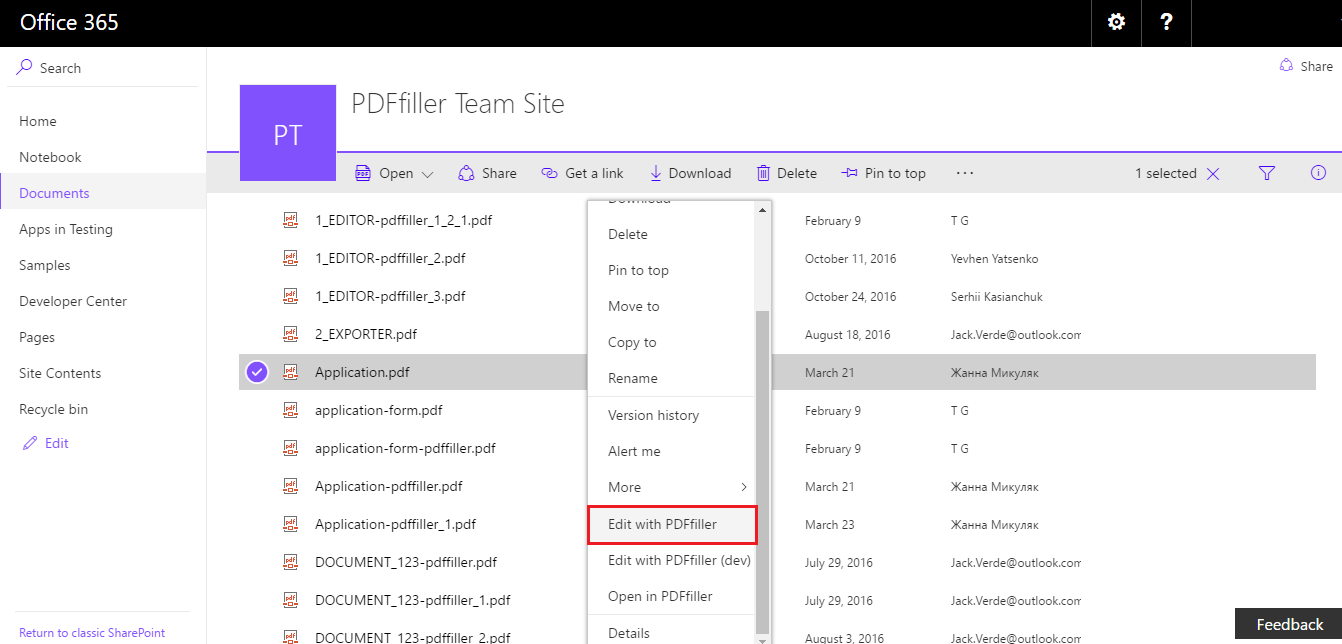Viewport: 1342px width, 644px height.
Task: Open Samples in the left navigation
Action: point(45,265)
